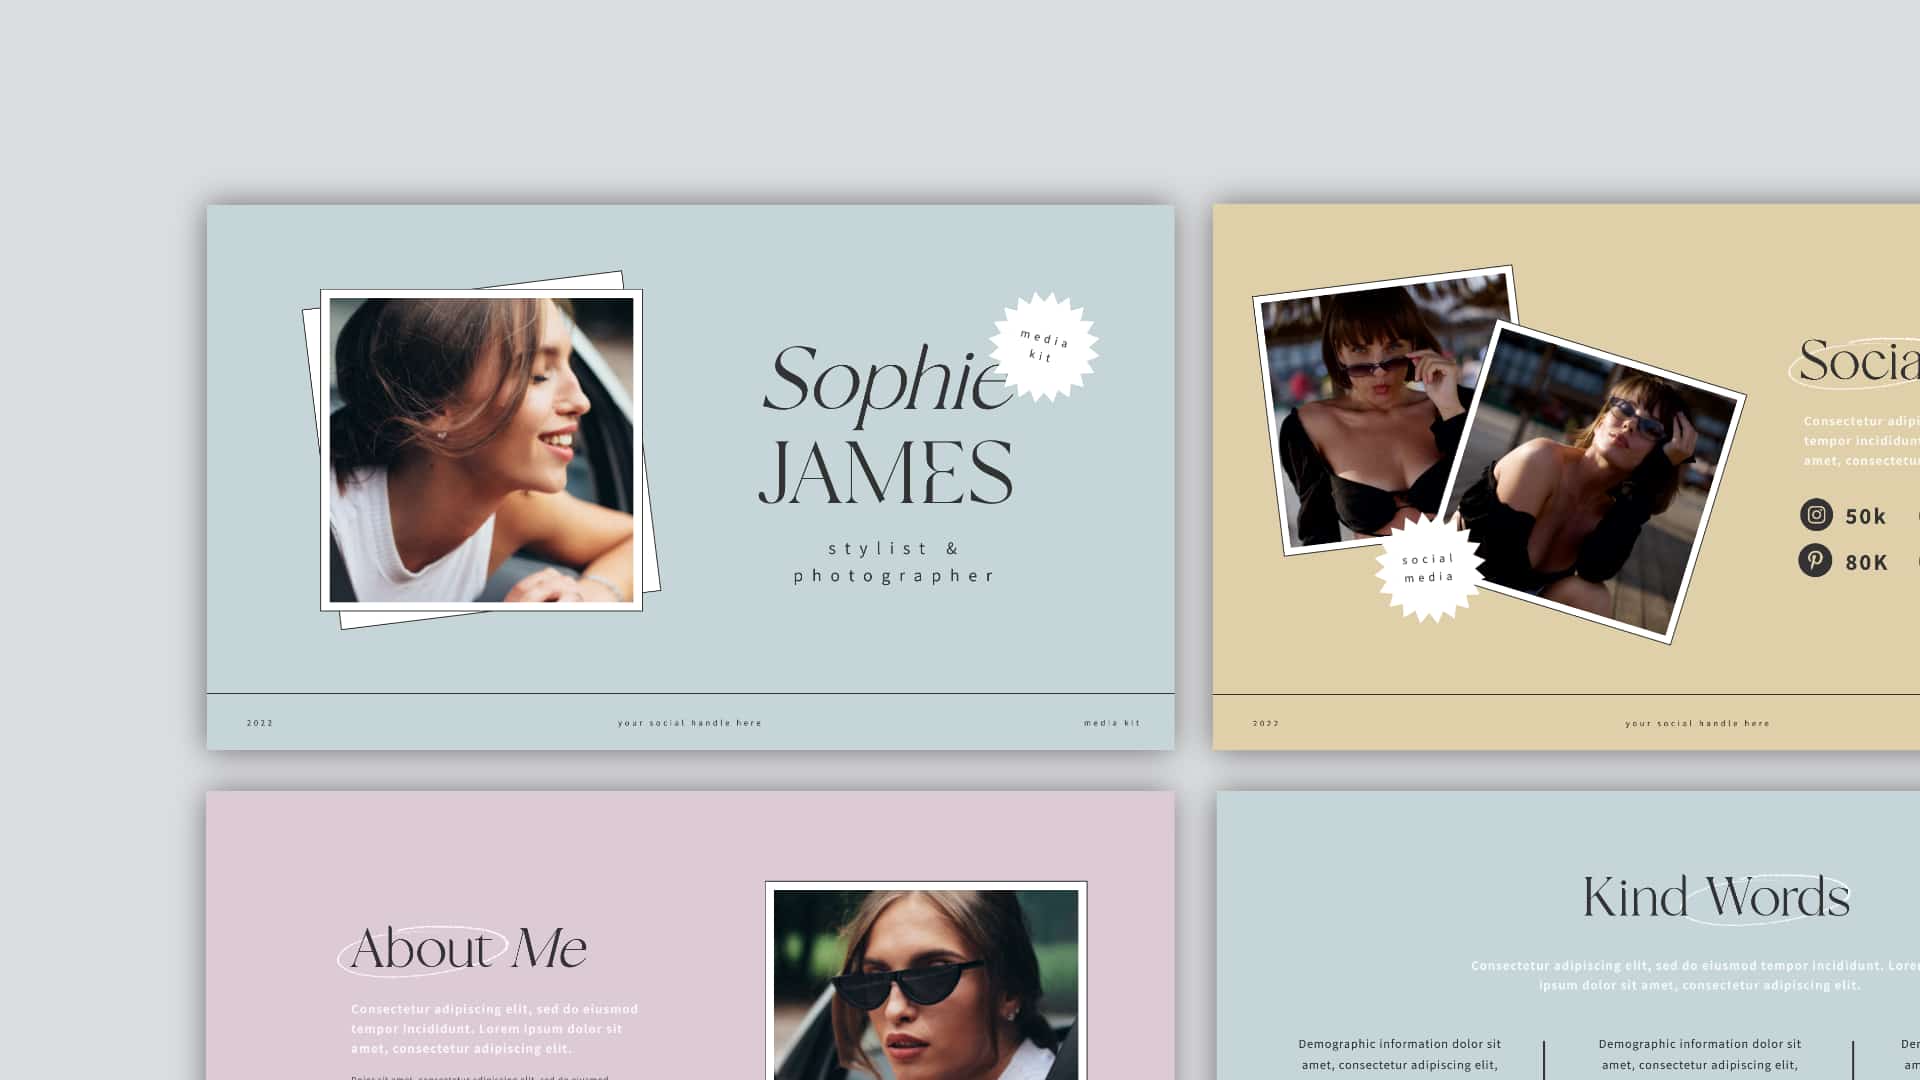Screen dimensions: 1920x1080
Task: Click '2022' in the yellow slide footer
Action: 1266,723
